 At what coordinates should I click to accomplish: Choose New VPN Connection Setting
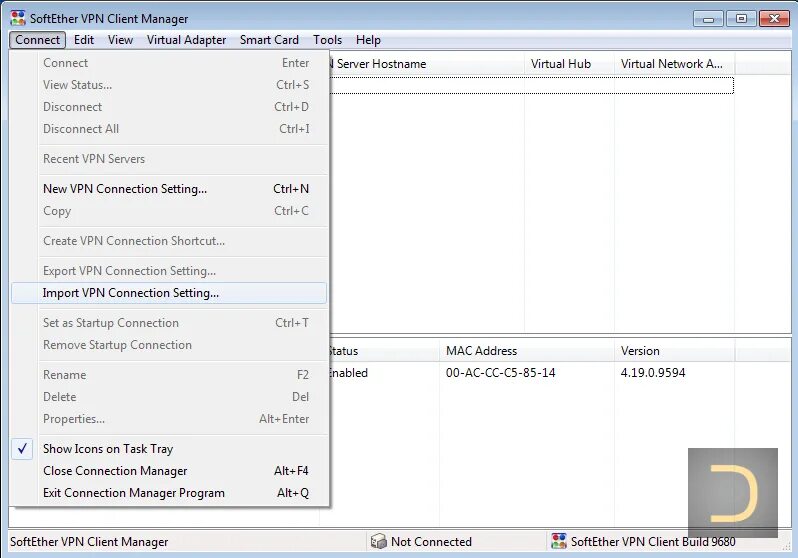click(x=169, y=189)
